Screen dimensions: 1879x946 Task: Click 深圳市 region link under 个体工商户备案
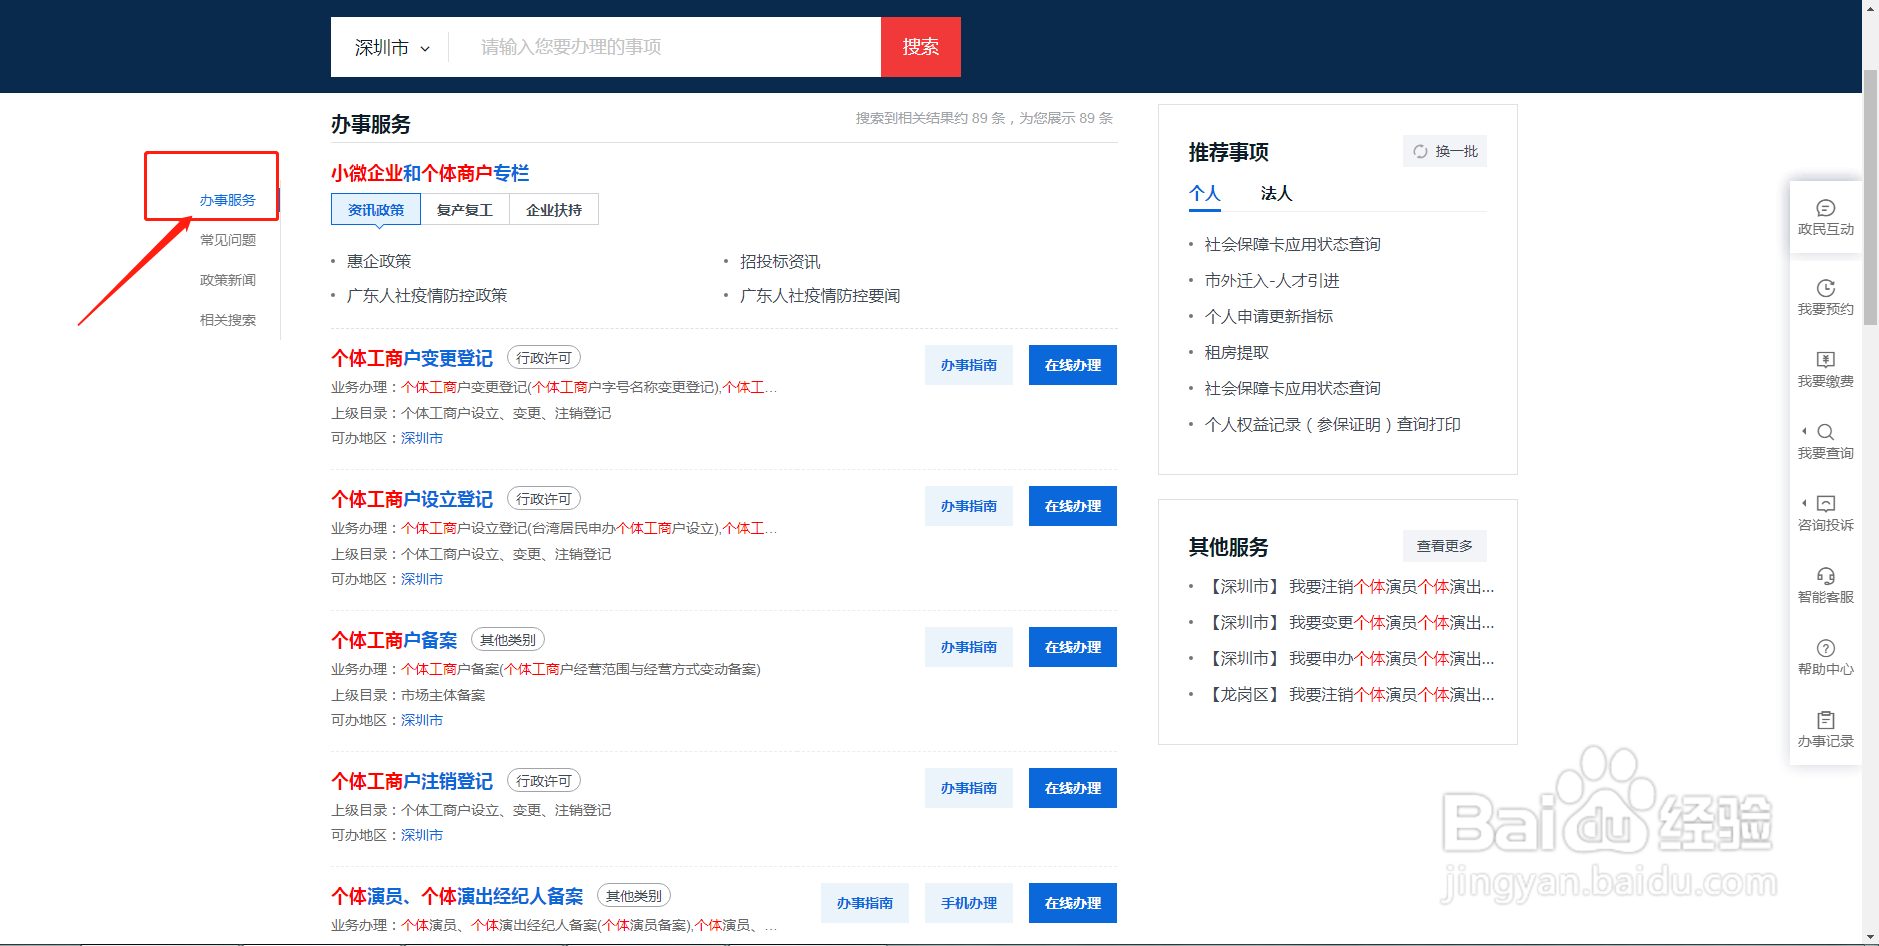[x=422, y=720]
